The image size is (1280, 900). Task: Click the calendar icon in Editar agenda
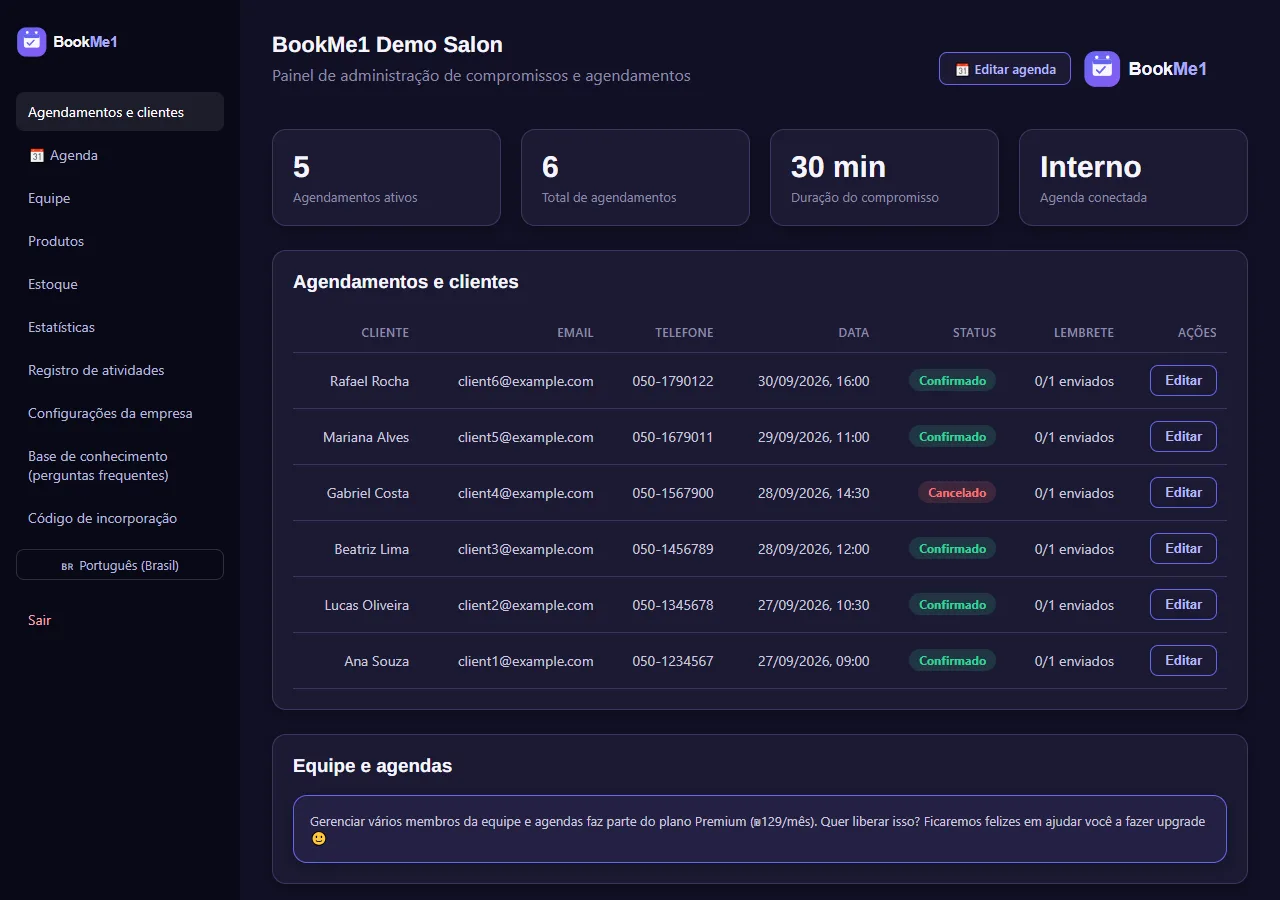(x=962, y=70)
